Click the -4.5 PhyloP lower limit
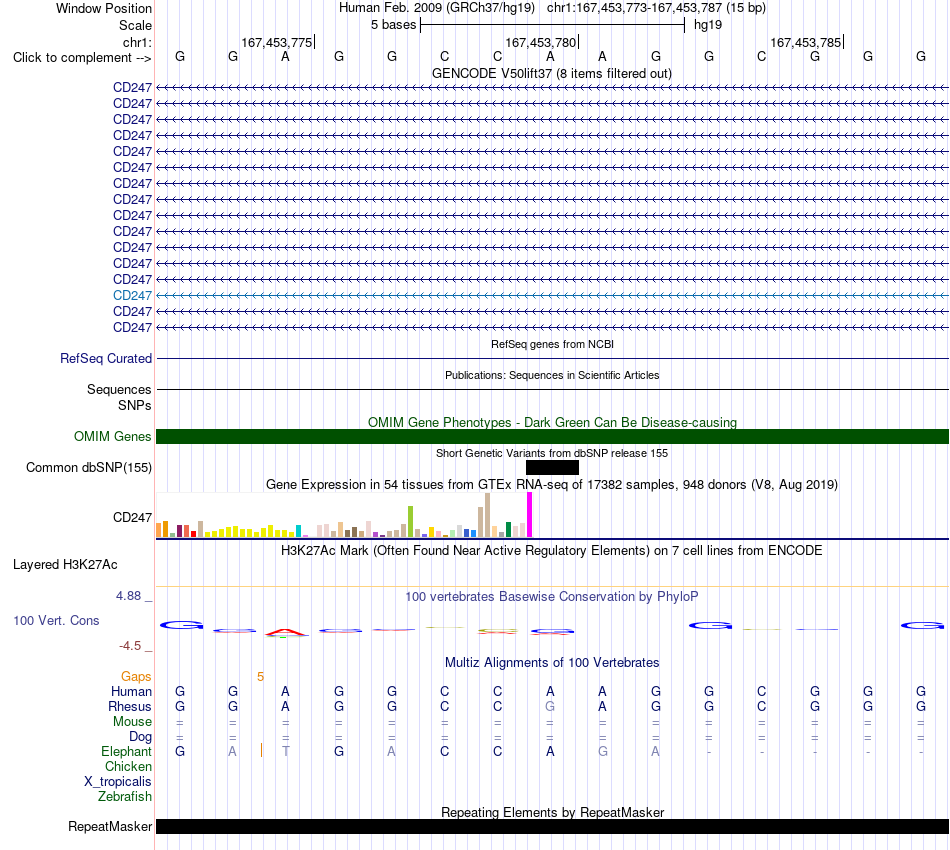Screen dimensions: 950x850 pos(130,646)
